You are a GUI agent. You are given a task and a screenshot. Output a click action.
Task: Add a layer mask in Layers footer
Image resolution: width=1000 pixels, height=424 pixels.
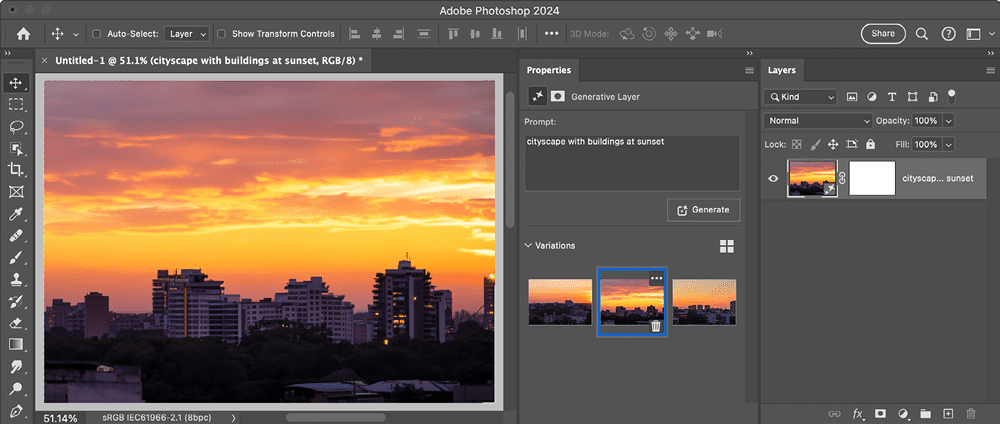point(881,414)
